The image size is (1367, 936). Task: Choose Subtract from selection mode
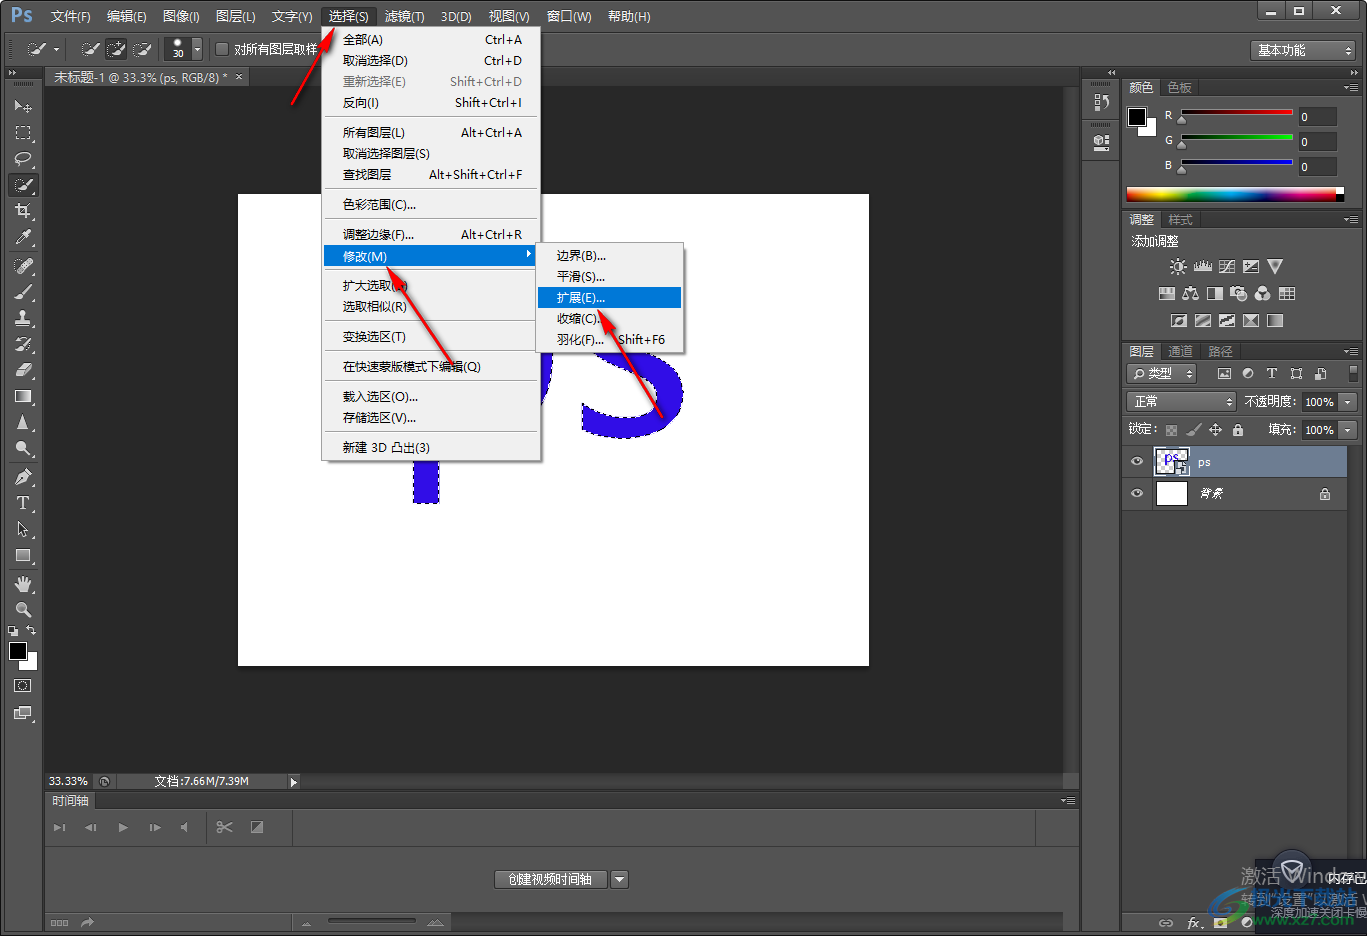point(142,49)
